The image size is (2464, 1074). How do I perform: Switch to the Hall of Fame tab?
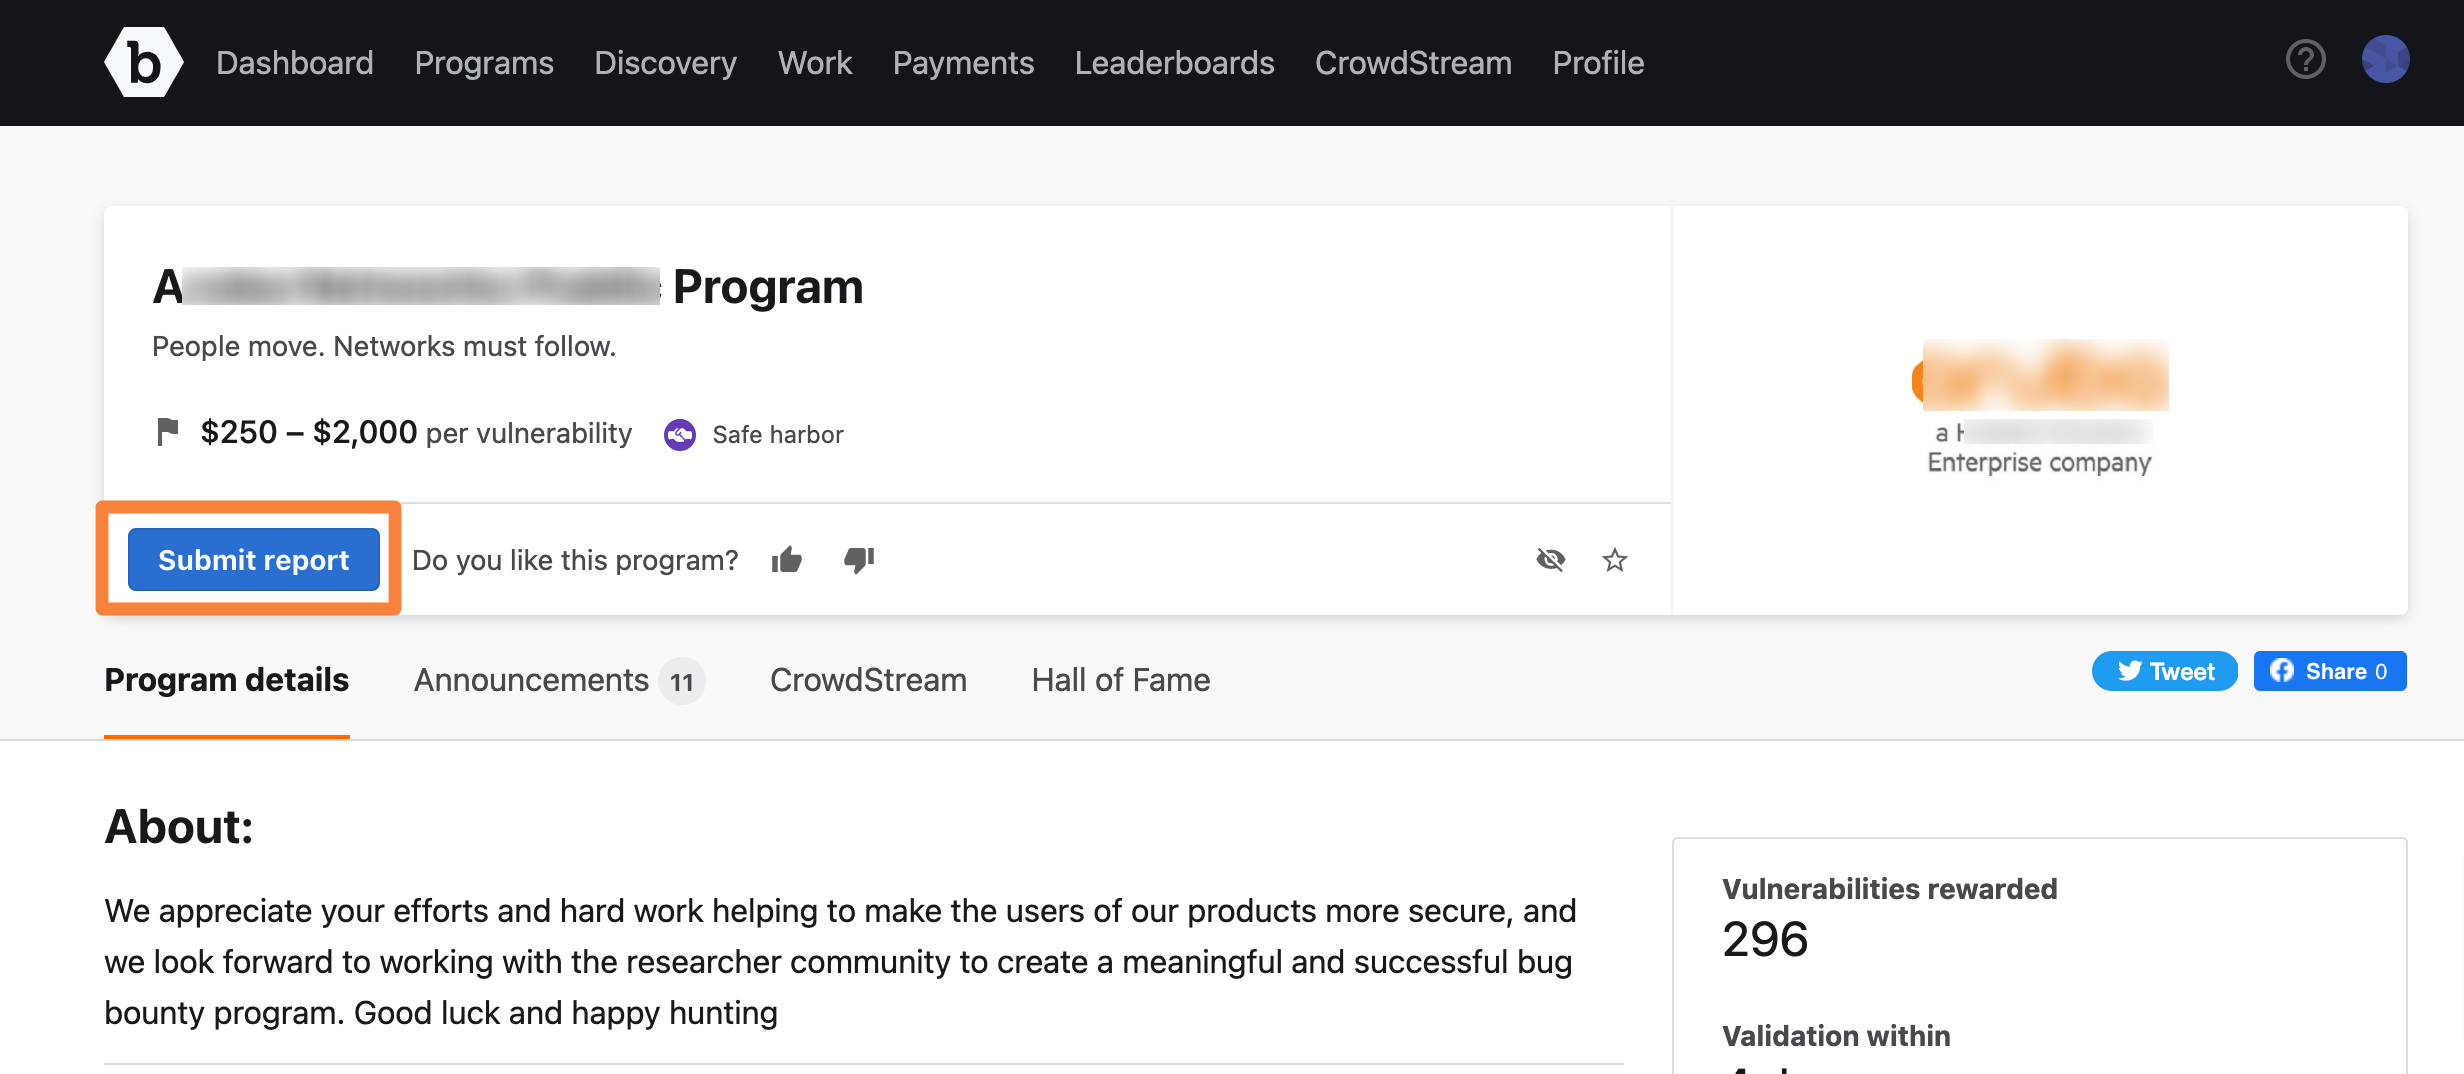tap(1121, 680)
